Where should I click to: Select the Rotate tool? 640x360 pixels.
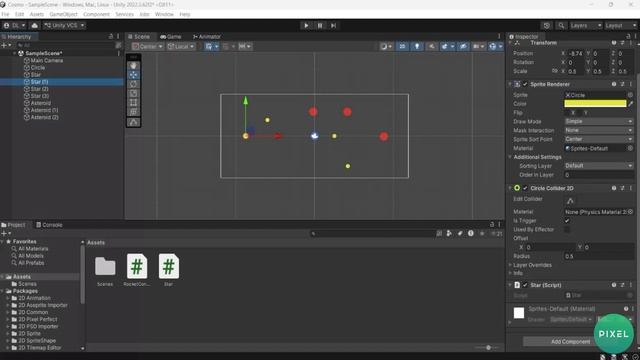coord(133,84)
